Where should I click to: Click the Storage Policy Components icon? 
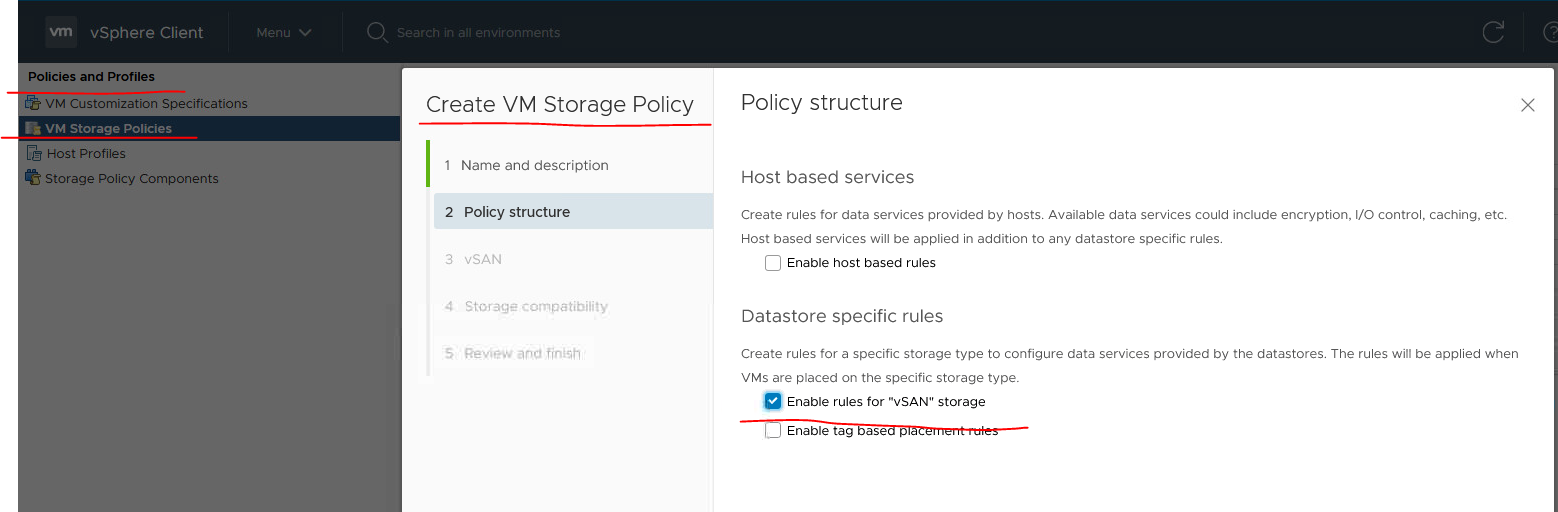point(33,178)
